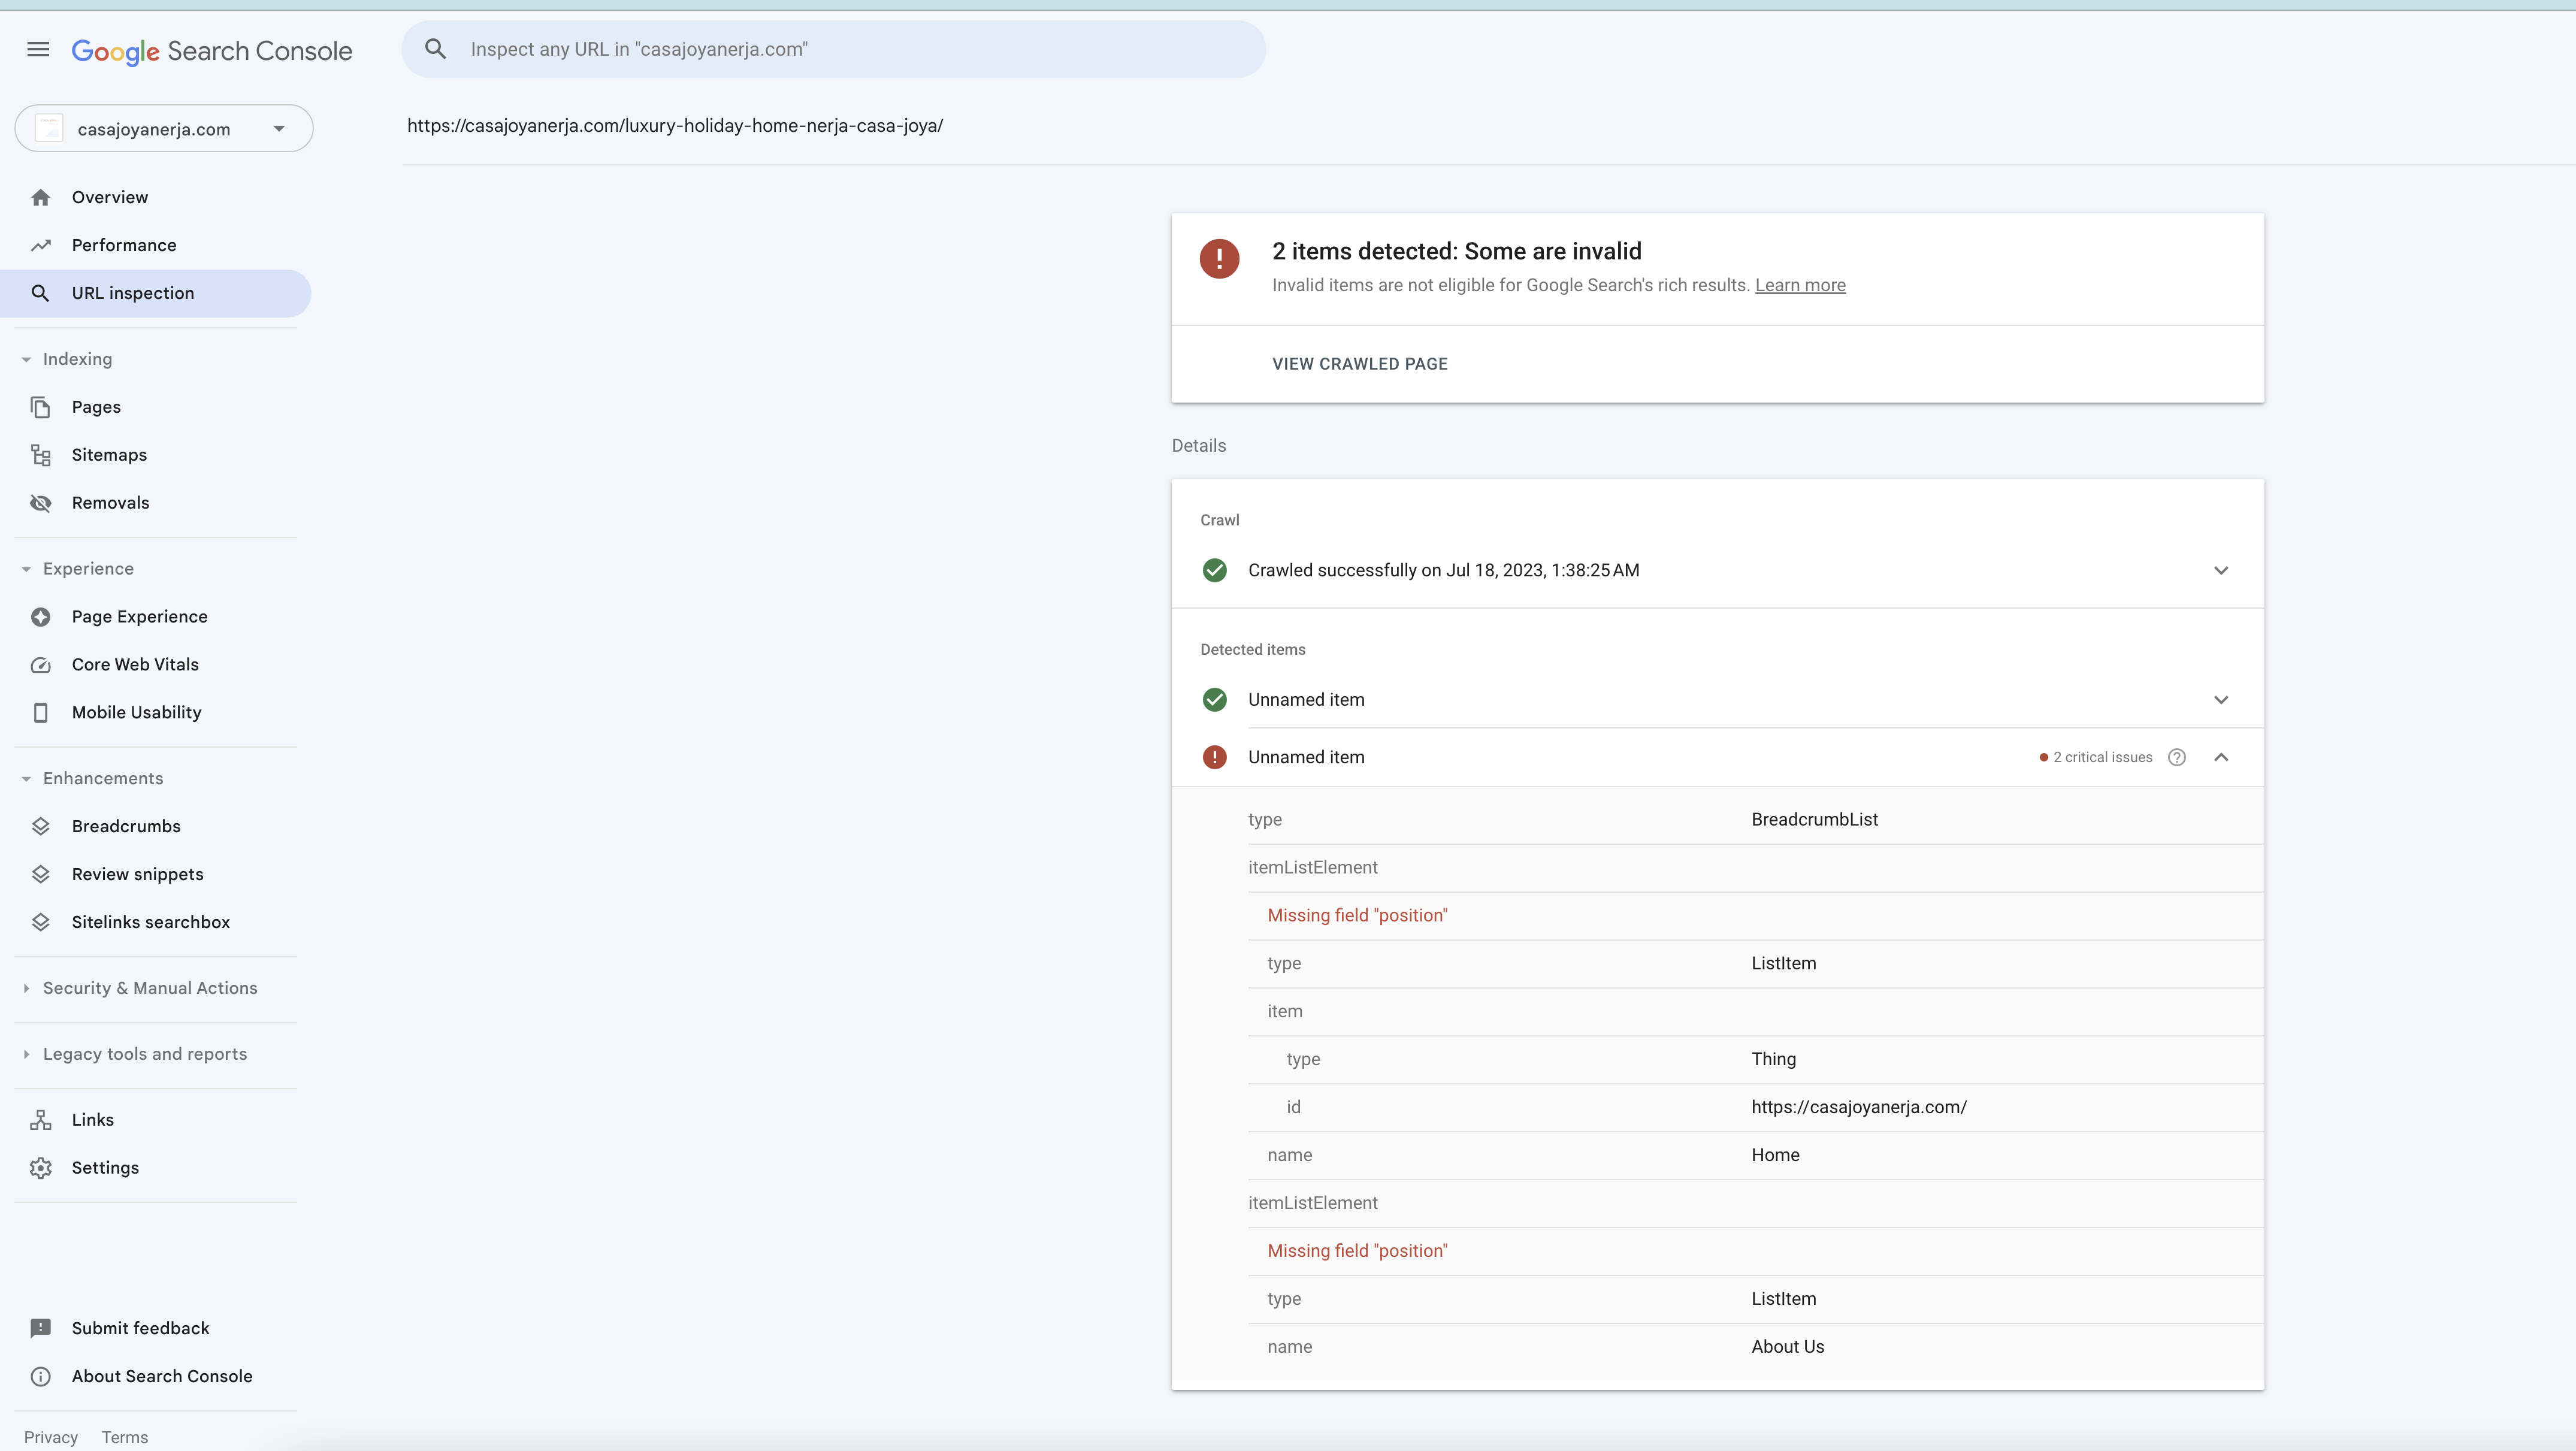Click the Sitelinks searchbox layers icon
The height and width of the screenshot is (1451, 2576).
[x=40, y=922]
